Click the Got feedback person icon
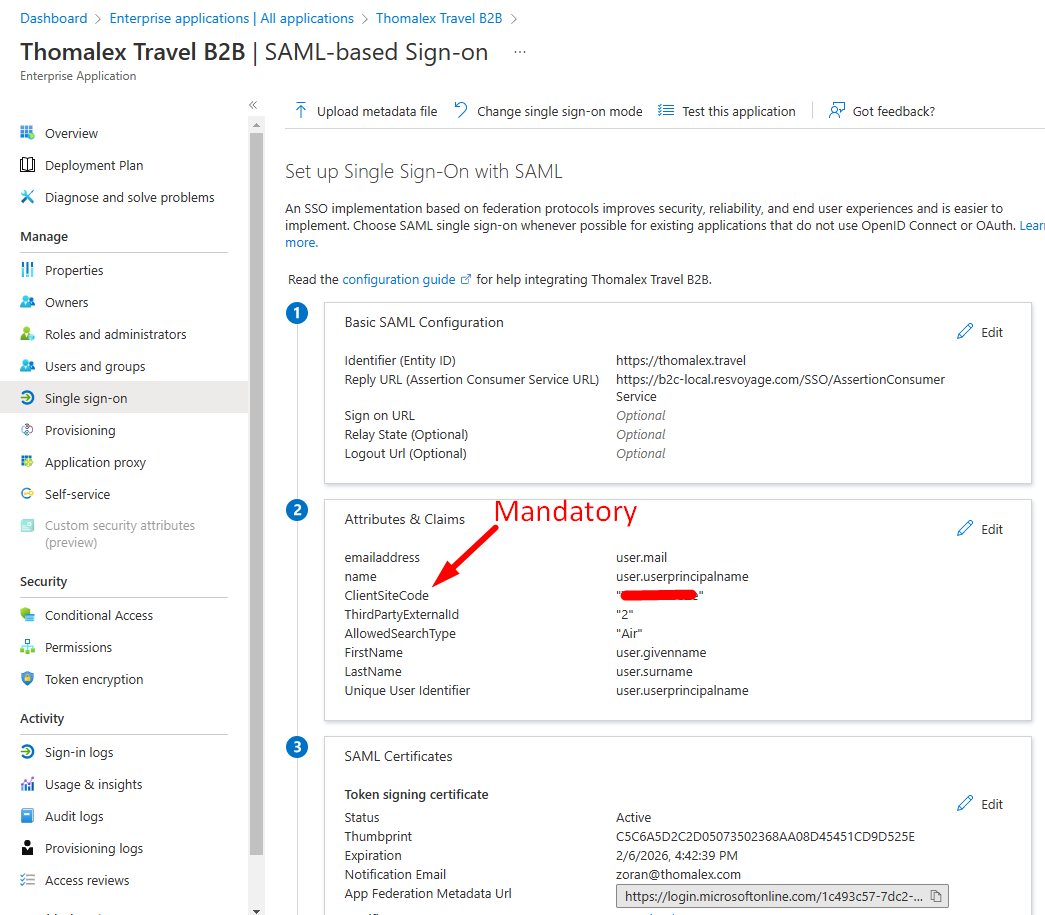Image resolution: width=1045 pixels, height=915 pixels. tap(836, 111)
